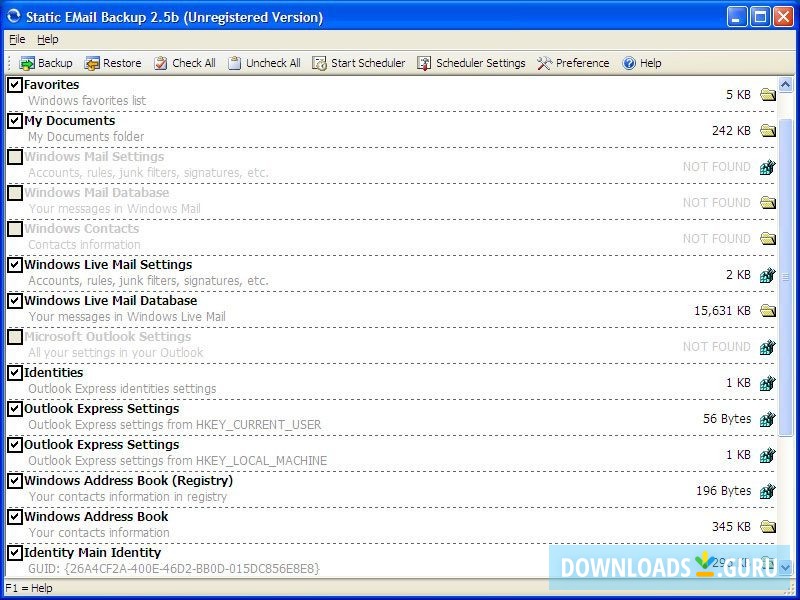Click folder icon in the 345 KB Windows Address Book row
Image resolution: width=800 pixels, height=600 pixels.
768,527
